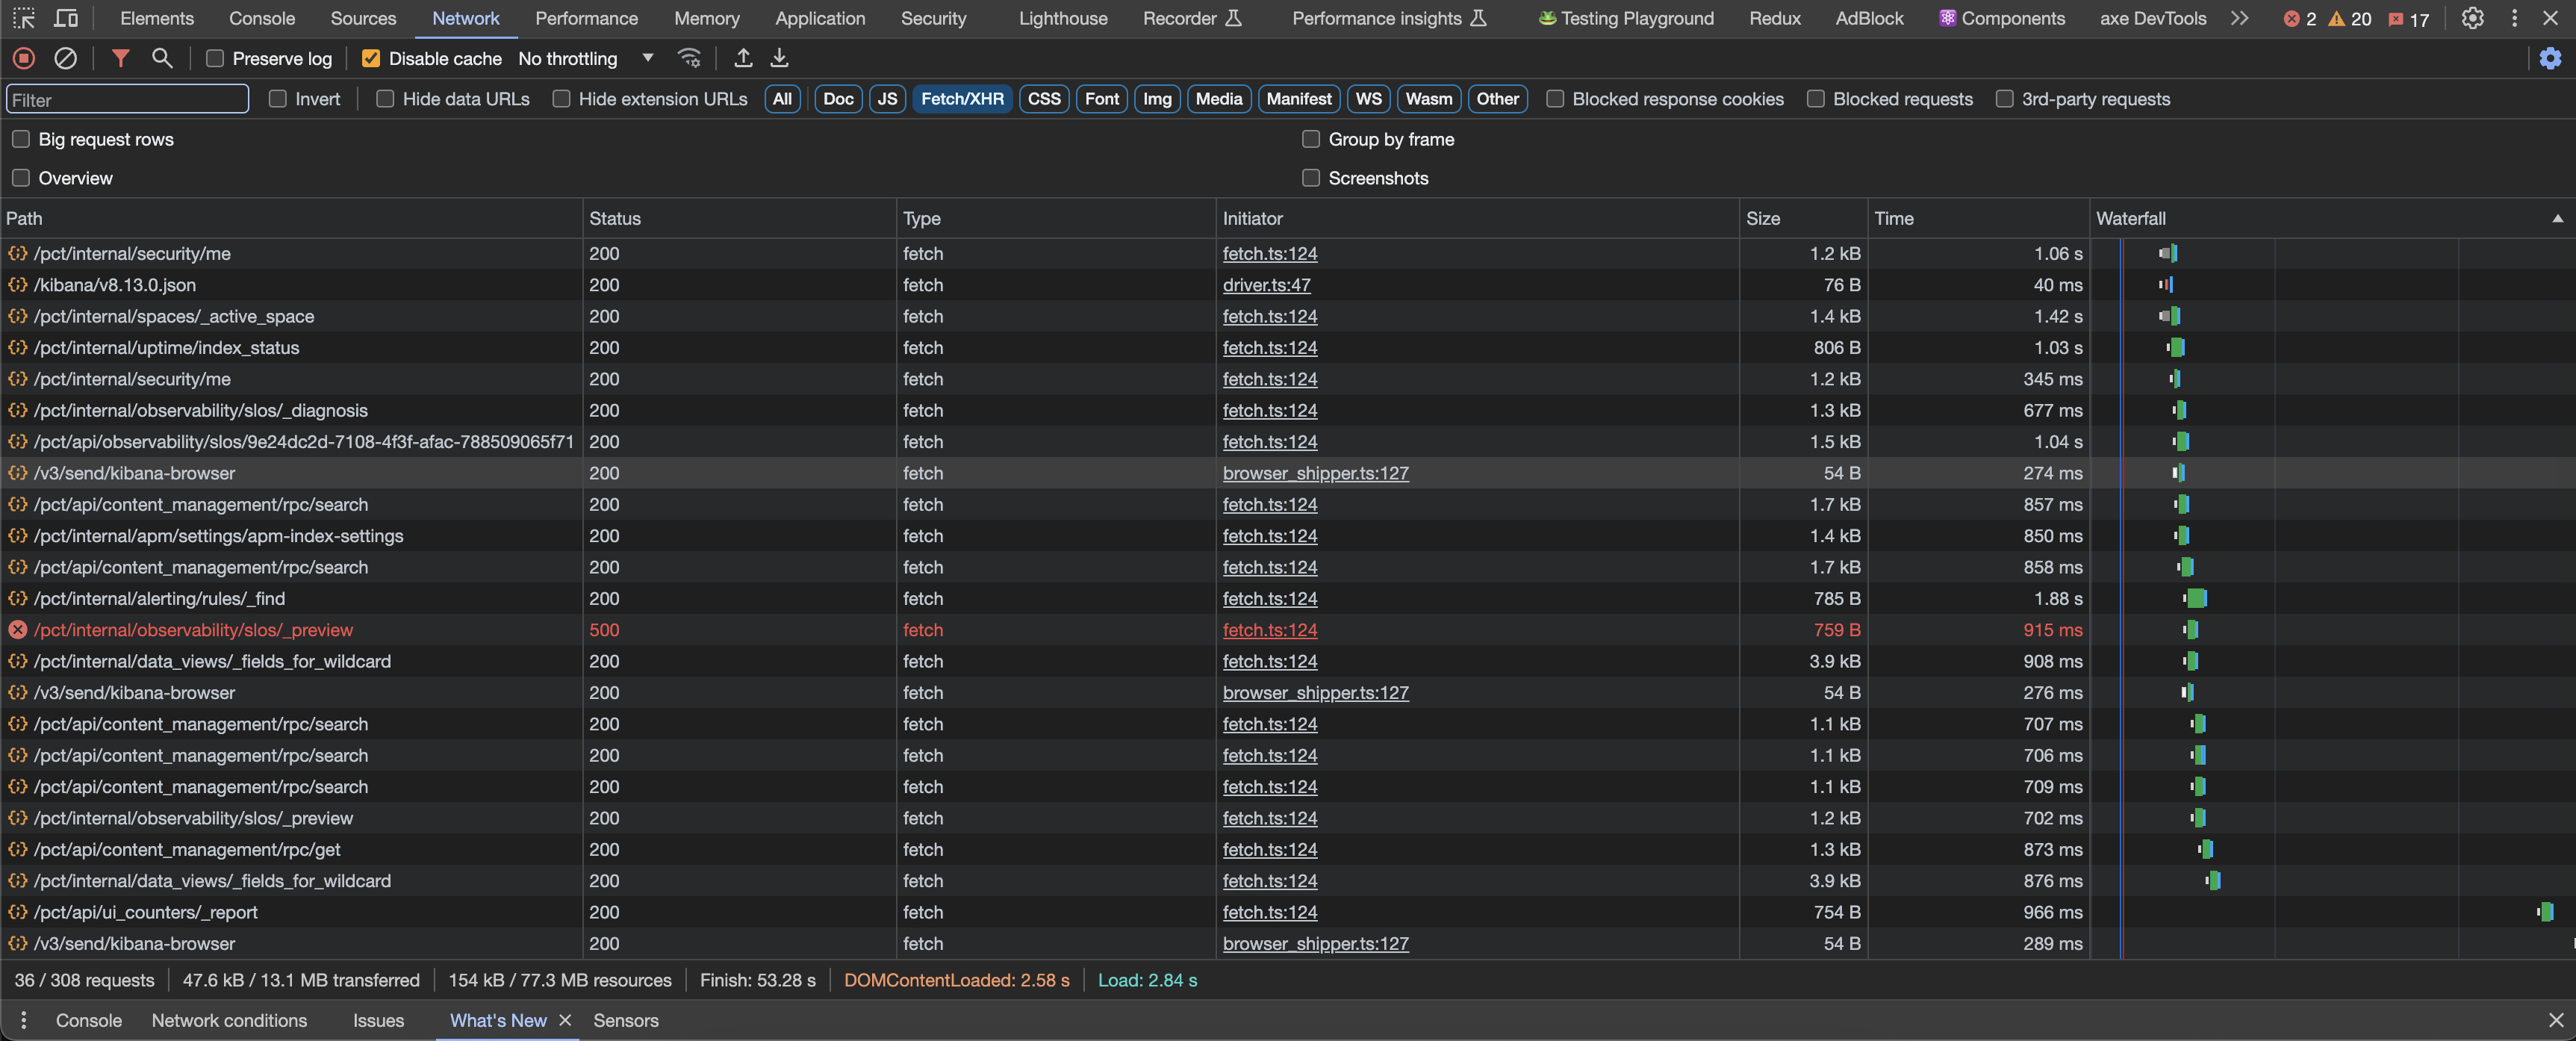Filter requests by Img type
Screen dimensions: 2576x1041
point(1157,98)
